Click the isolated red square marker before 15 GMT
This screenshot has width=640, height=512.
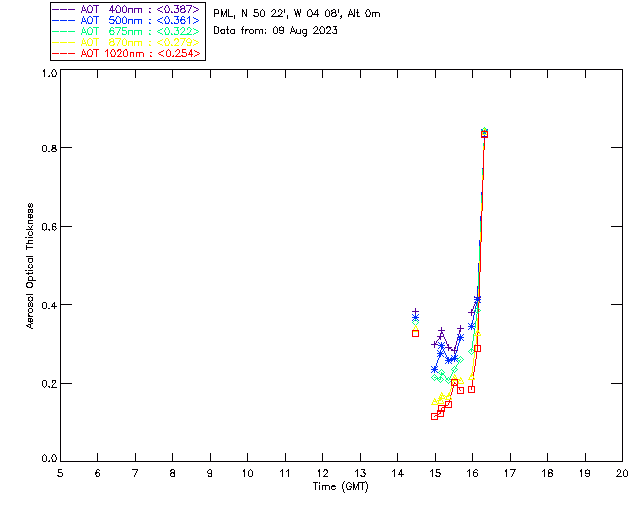[x=416, y=334]
